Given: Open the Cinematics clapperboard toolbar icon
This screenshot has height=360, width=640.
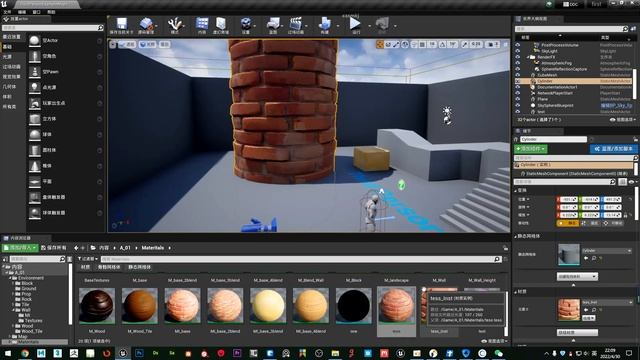Looking at the screenshot, I should tap(296, 25).
